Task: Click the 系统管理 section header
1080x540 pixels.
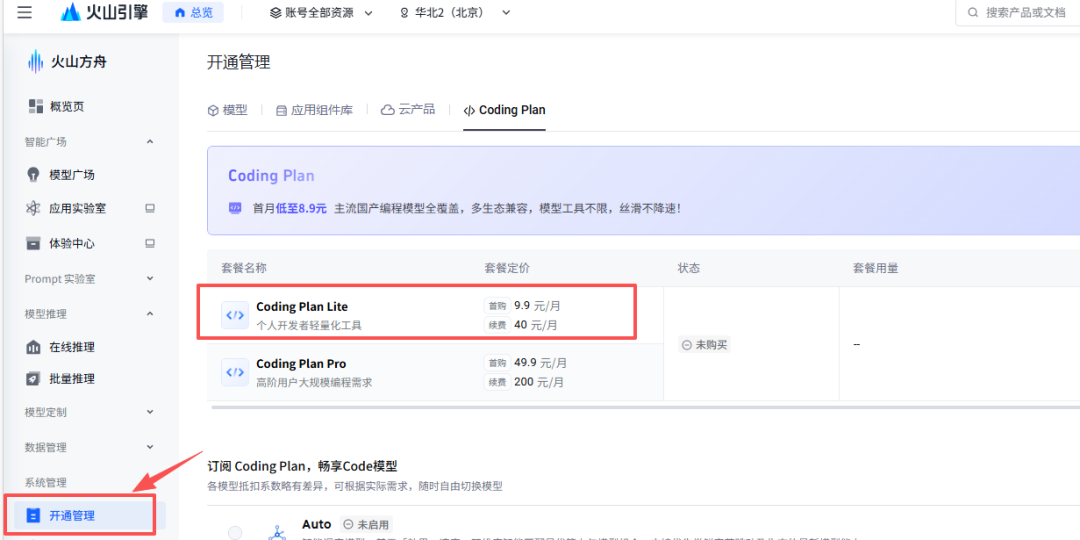Action: (45, 482)
